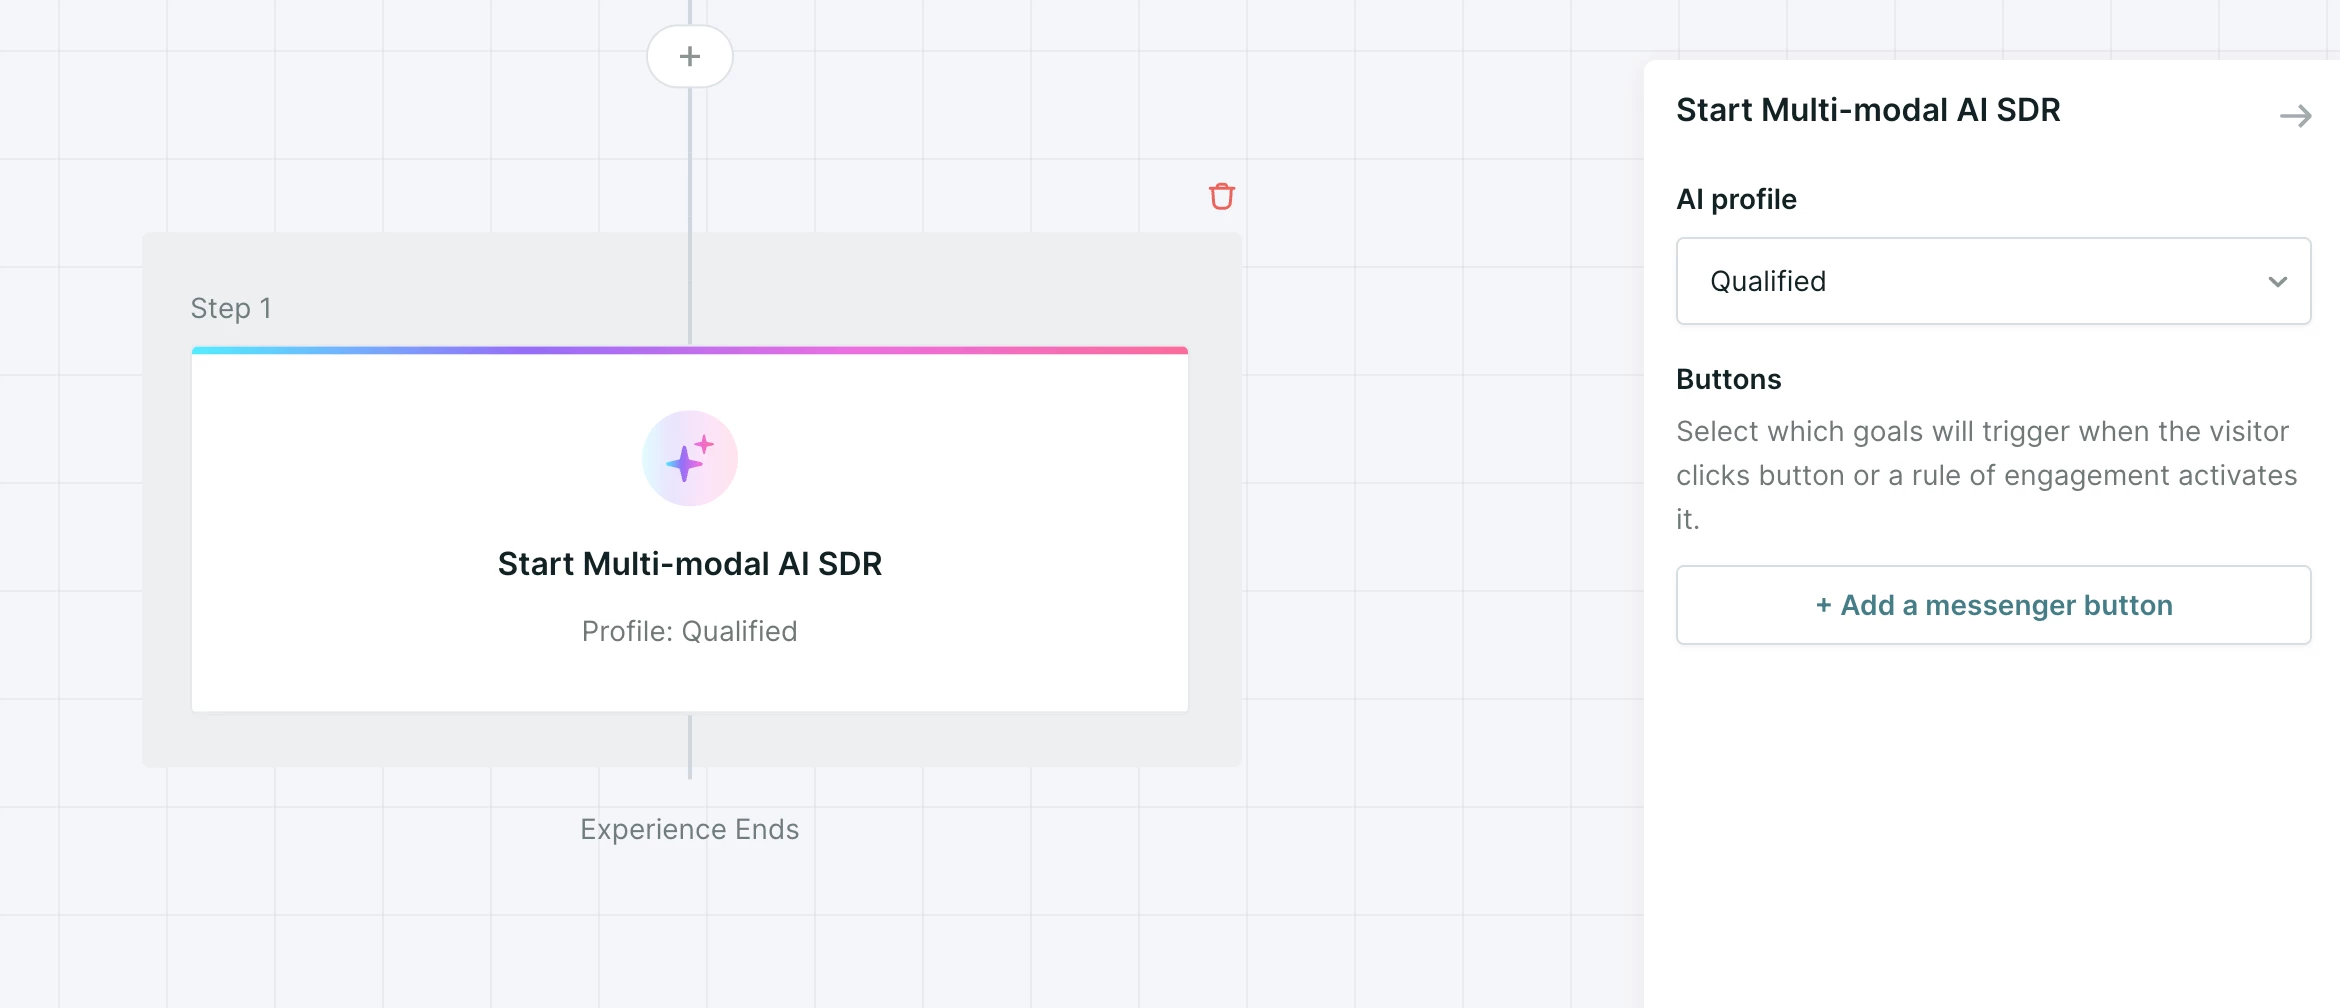The image size is (2340, 1008).
Task: Click the Profile: Qualified text in the card
Action: tap(690, 631)
